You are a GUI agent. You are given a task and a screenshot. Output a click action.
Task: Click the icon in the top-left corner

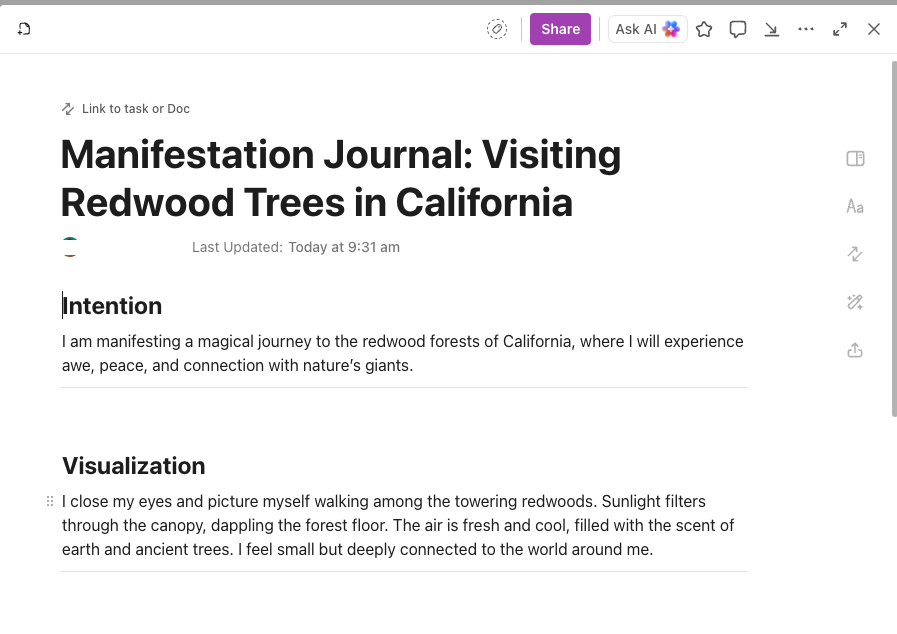(x=24, y=29)
